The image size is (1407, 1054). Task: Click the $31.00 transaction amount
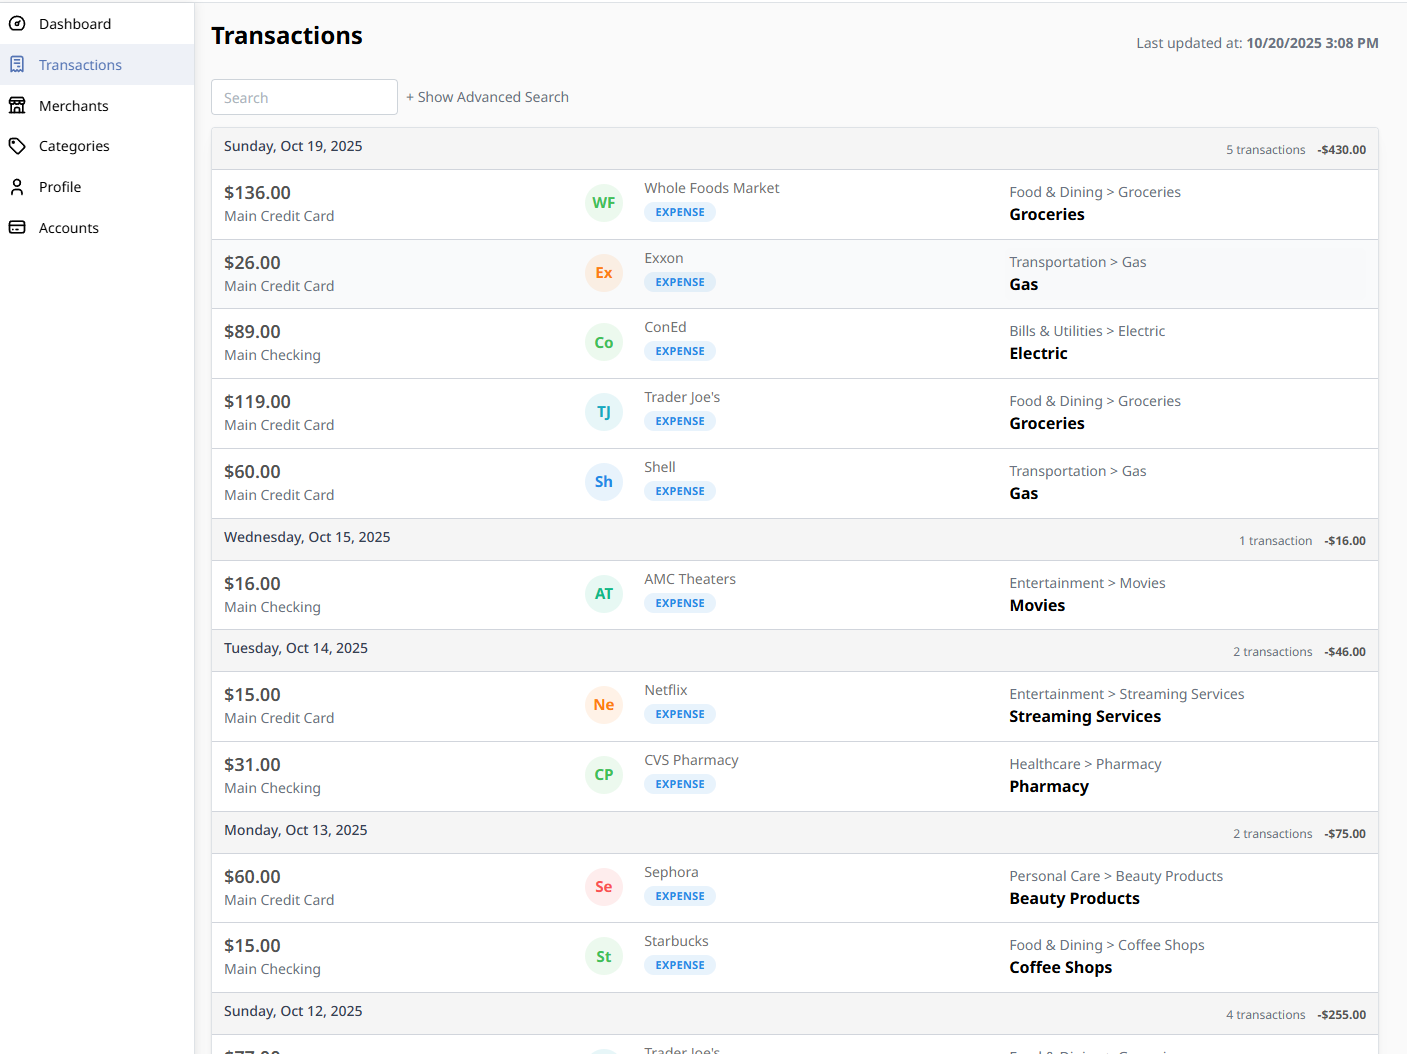252,765
